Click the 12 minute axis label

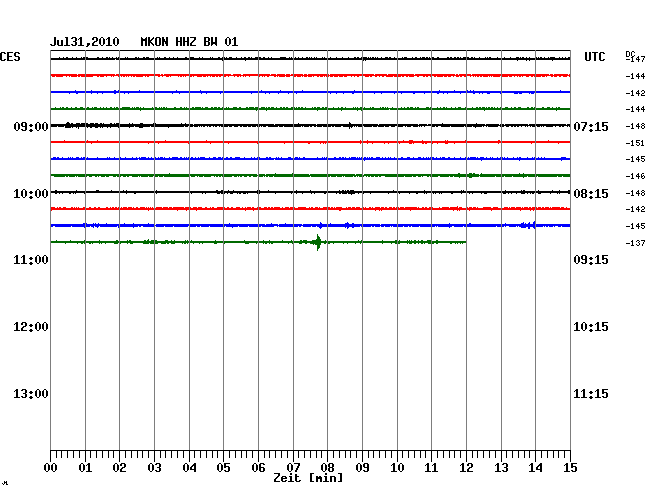(x=466, y=468)
